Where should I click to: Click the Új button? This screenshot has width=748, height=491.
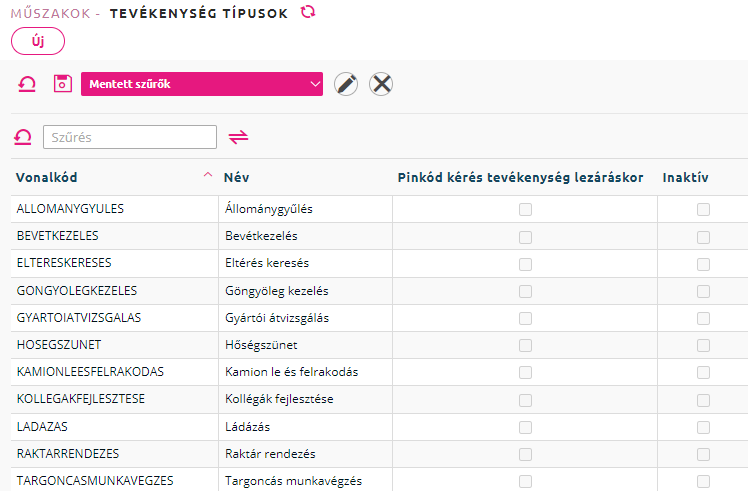tap(38, 41)
